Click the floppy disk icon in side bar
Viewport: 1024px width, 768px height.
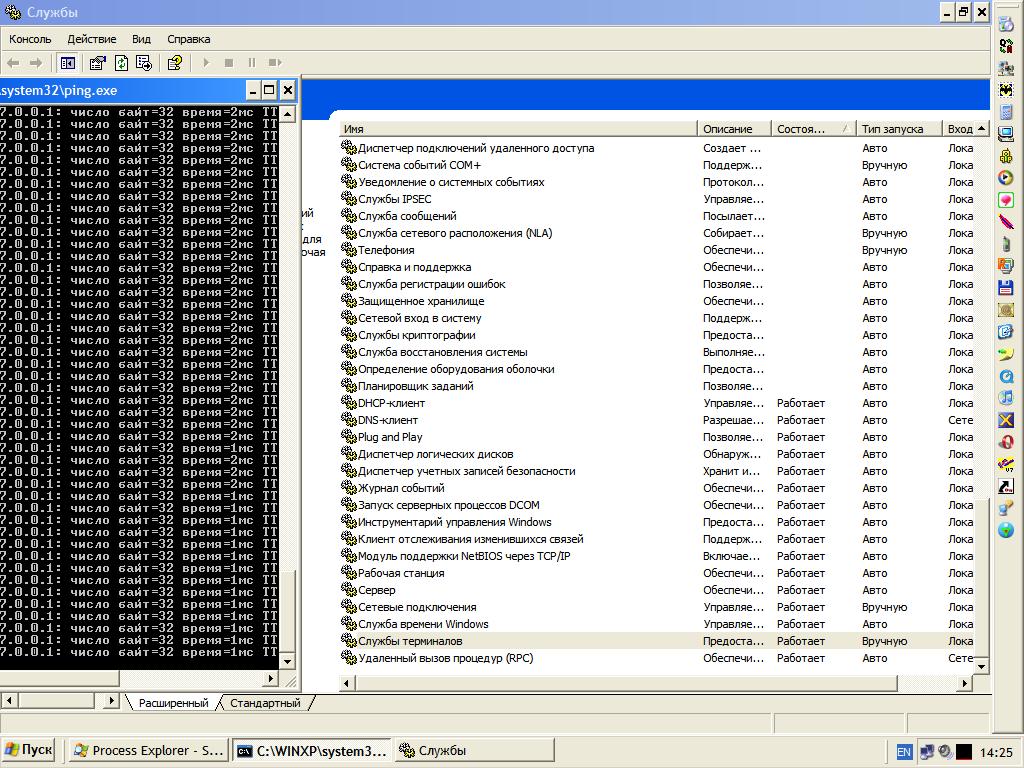click(x=1006, y=287)
